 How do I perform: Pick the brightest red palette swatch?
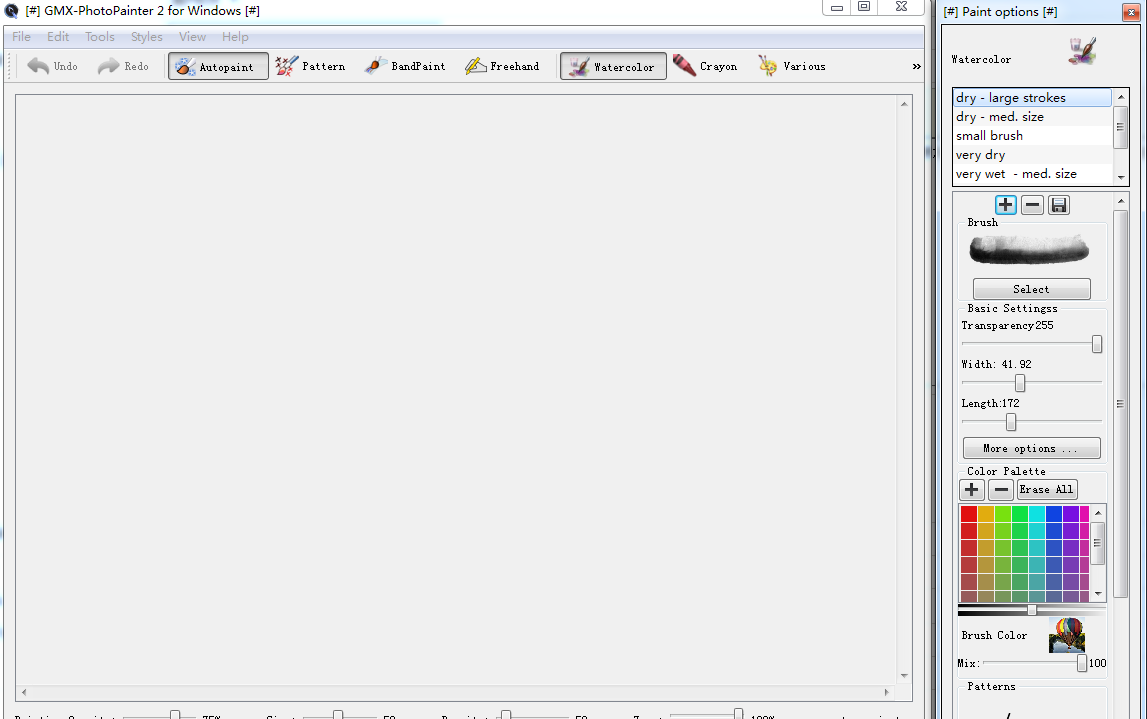coord(969,513)
